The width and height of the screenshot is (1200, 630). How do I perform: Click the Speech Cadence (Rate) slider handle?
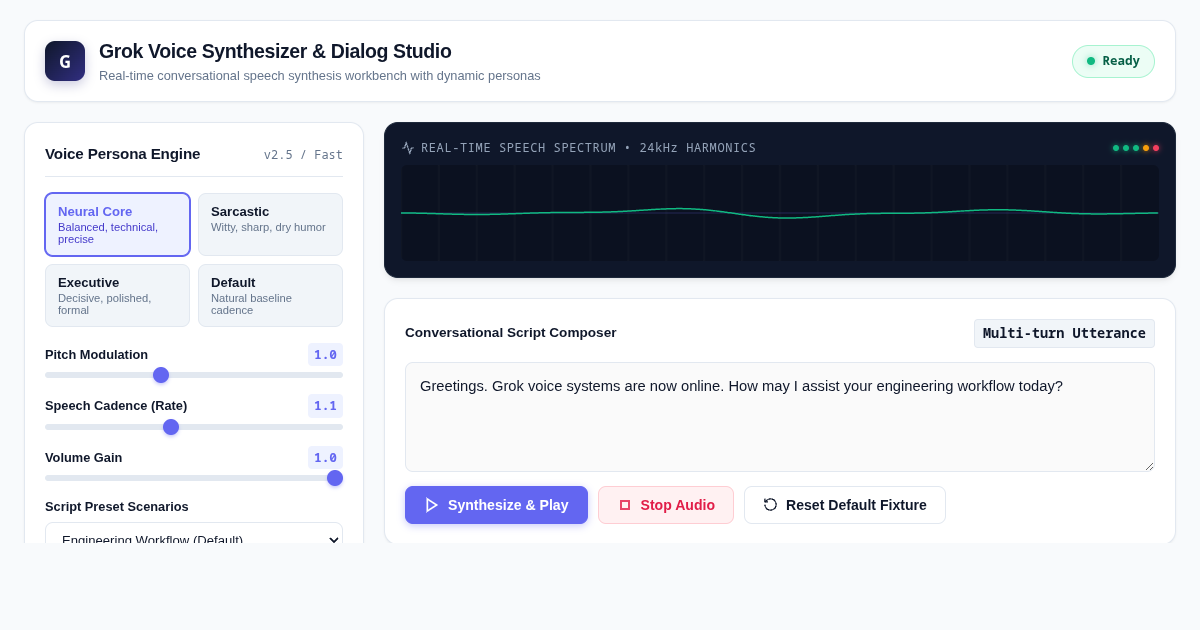coord(171,427)
